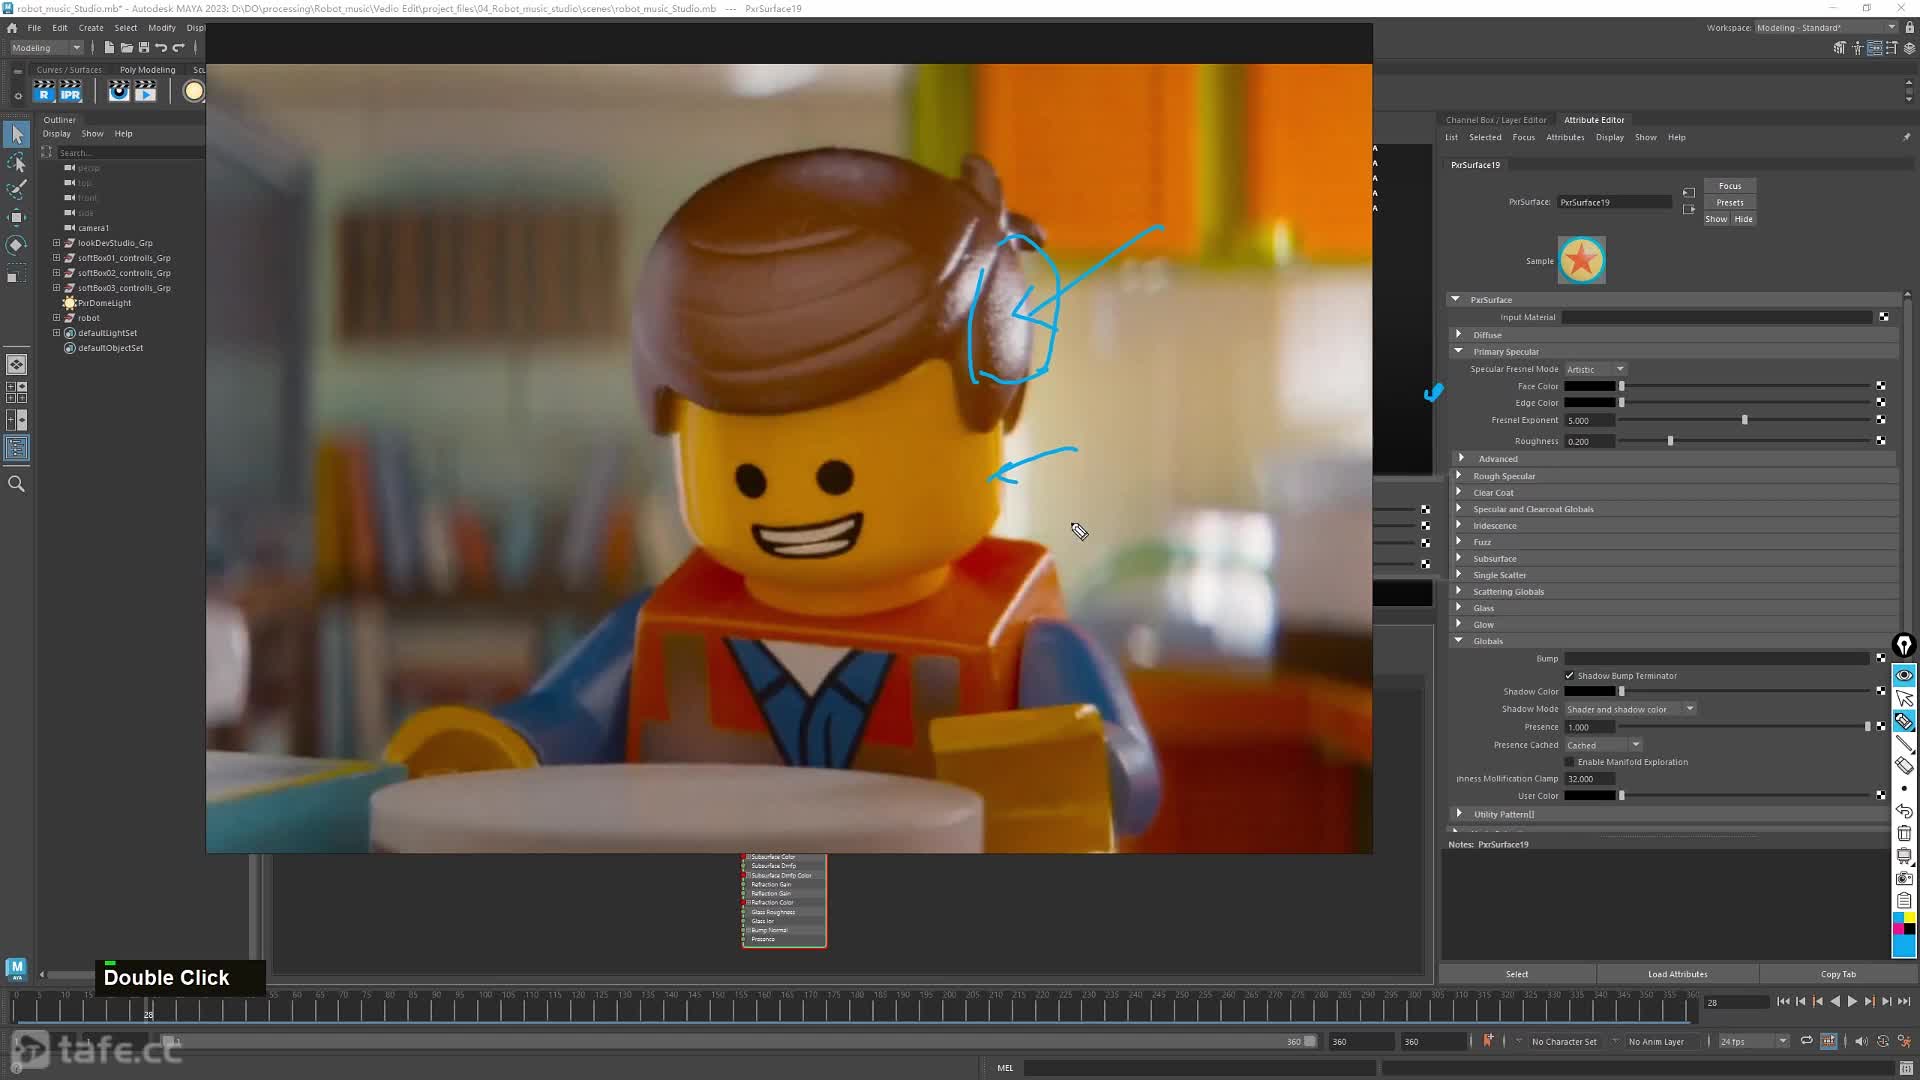Toggle loop playback mode

[1806, 1041]
